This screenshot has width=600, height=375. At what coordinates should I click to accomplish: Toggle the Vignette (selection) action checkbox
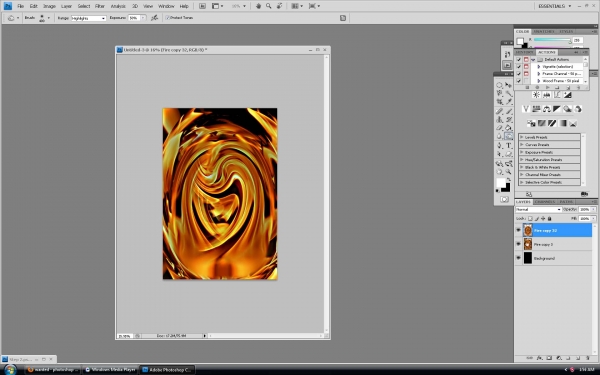coord(518,67)
